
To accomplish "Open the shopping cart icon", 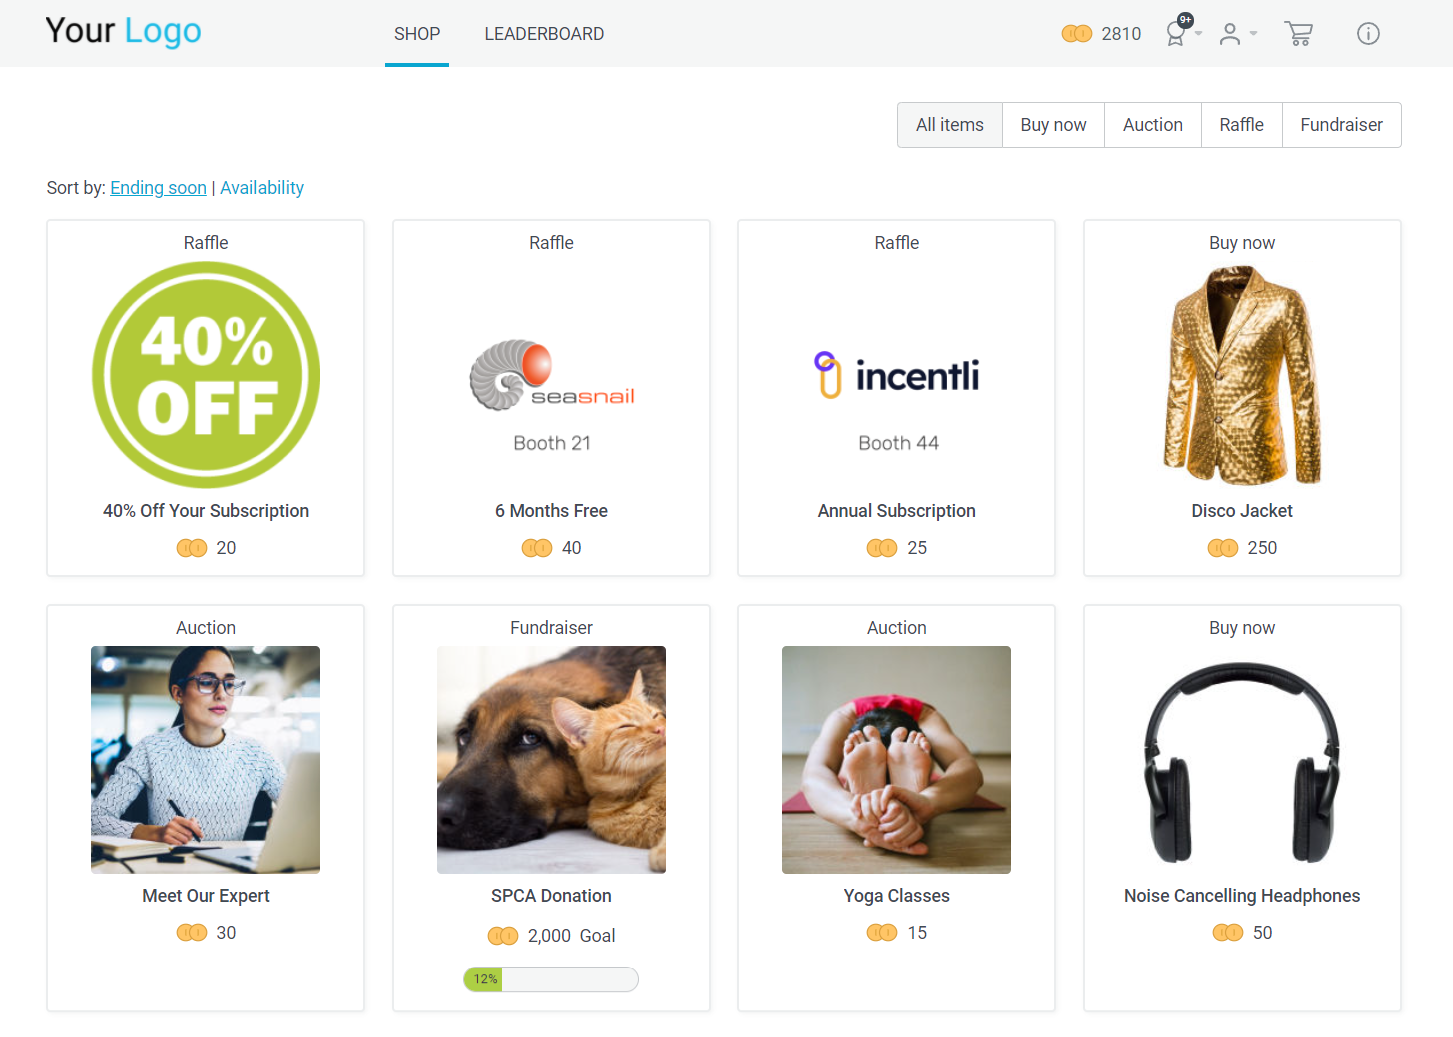I will point(1298,34).
